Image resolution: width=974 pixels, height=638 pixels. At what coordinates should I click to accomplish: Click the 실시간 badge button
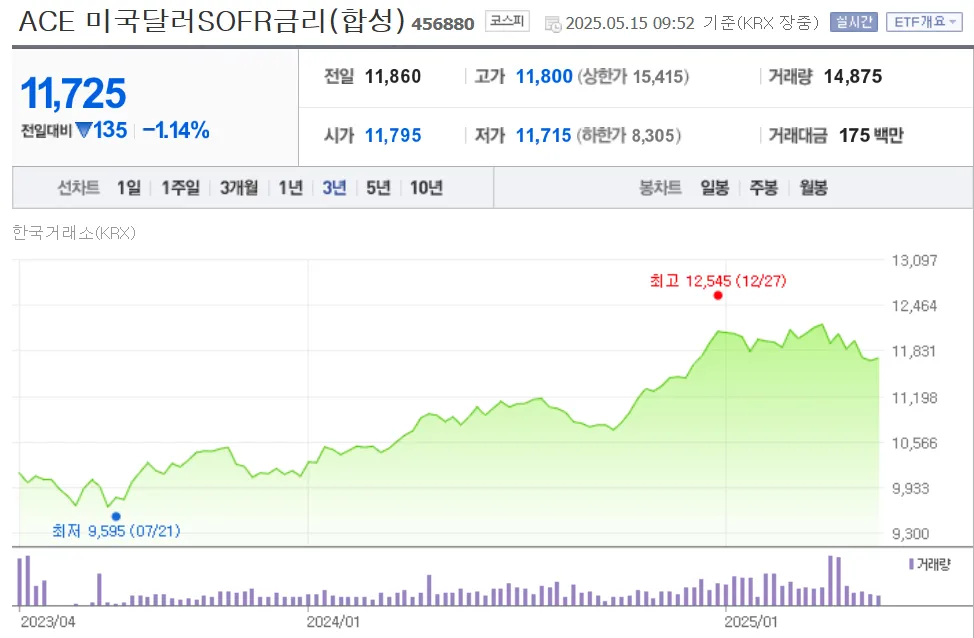(x=853, y=22)
